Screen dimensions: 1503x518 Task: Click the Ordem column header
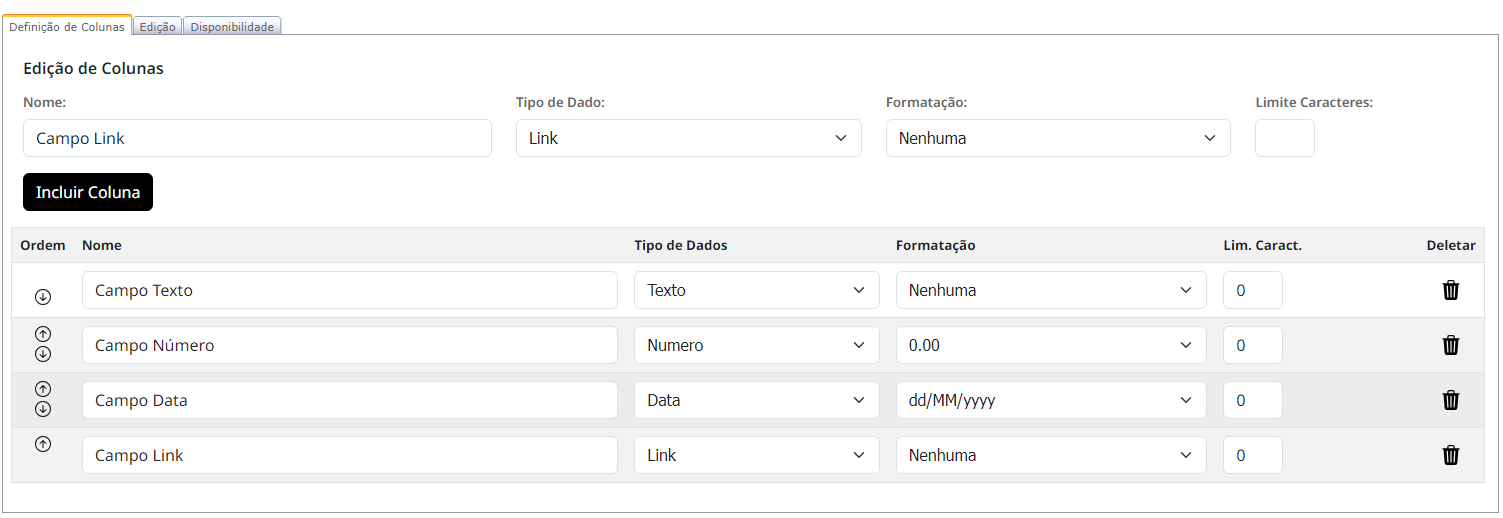(43, 245)
